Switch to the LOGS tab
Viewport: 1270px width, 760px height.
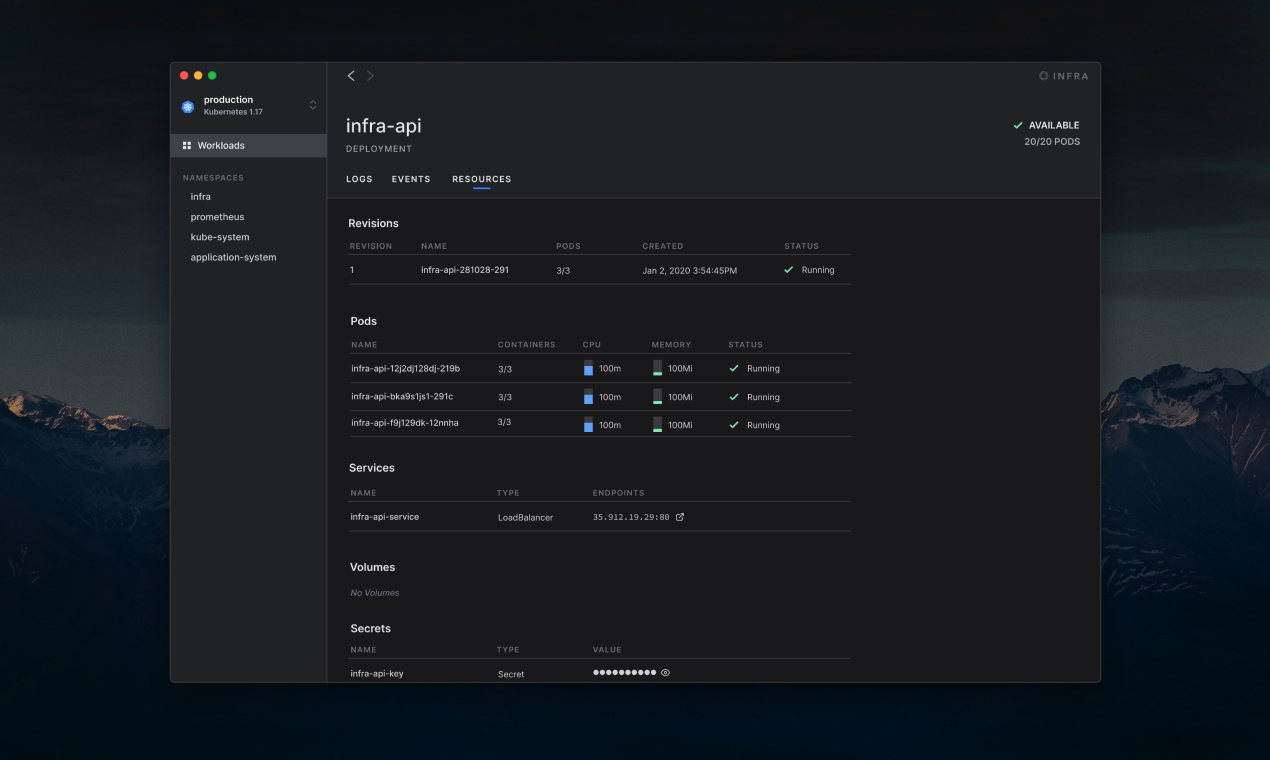[359, 179]
